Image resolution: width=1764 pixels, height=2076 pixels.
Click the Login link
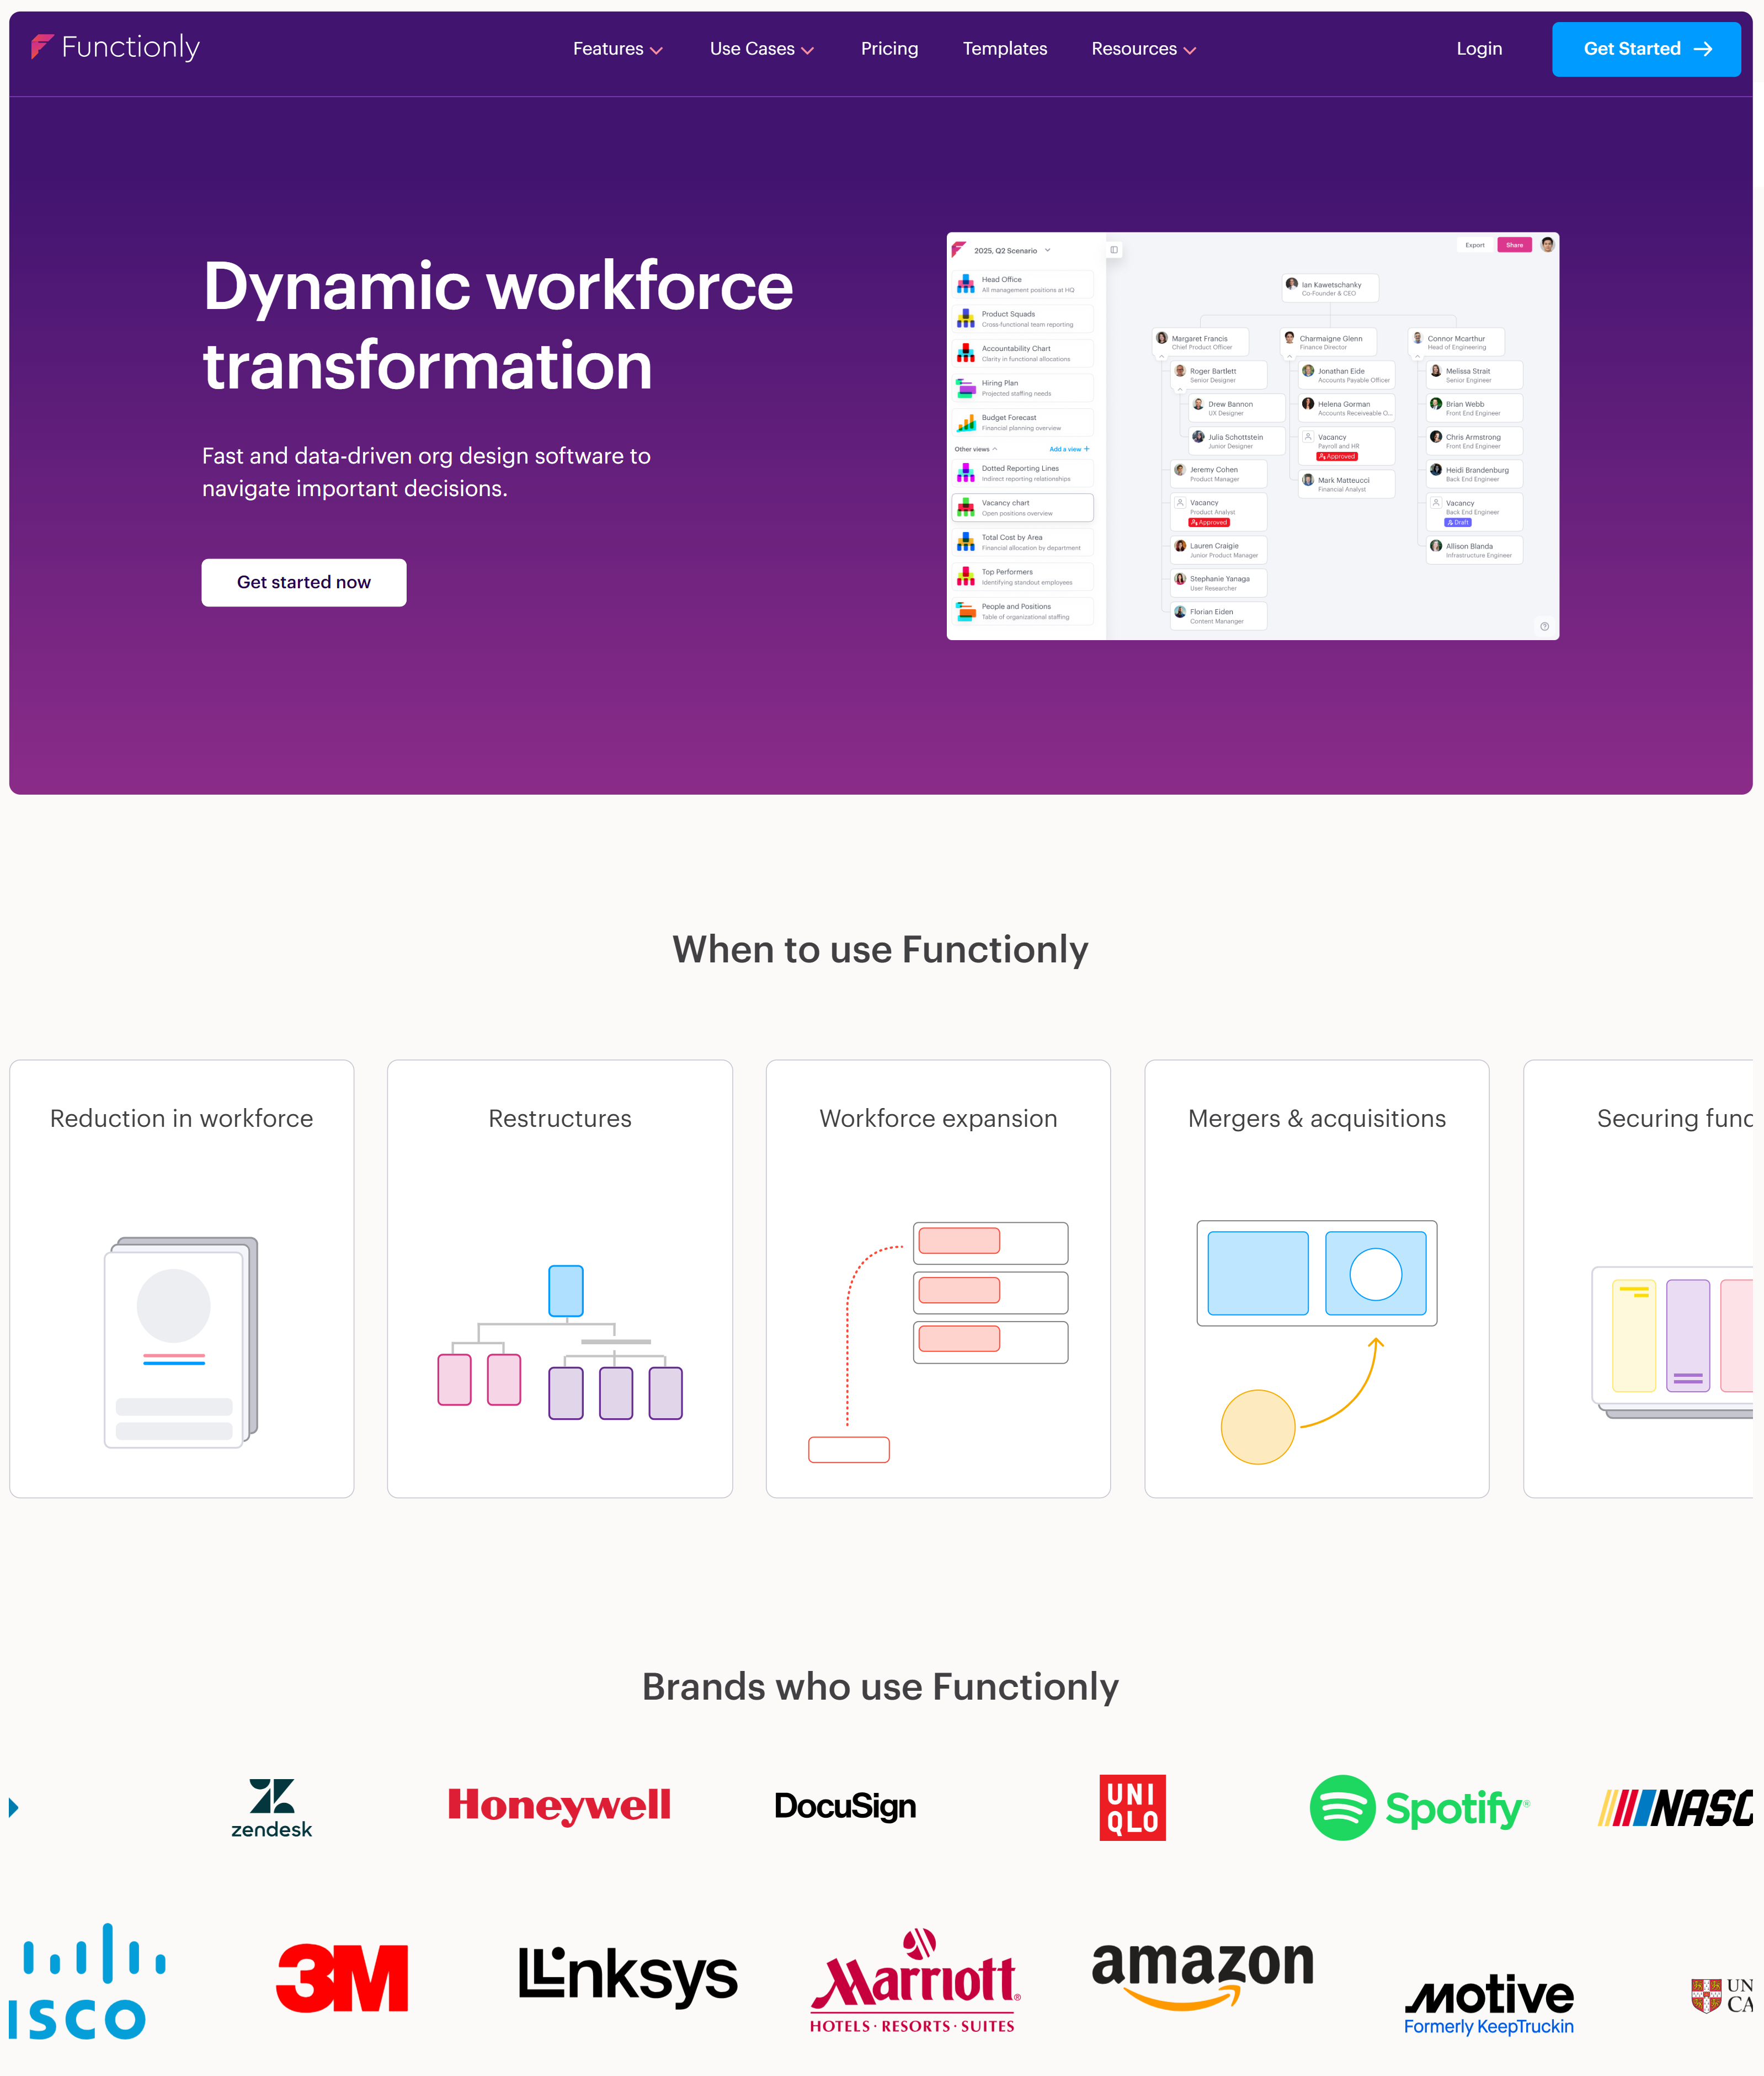pyautogui.click(x=1479, y=47)
